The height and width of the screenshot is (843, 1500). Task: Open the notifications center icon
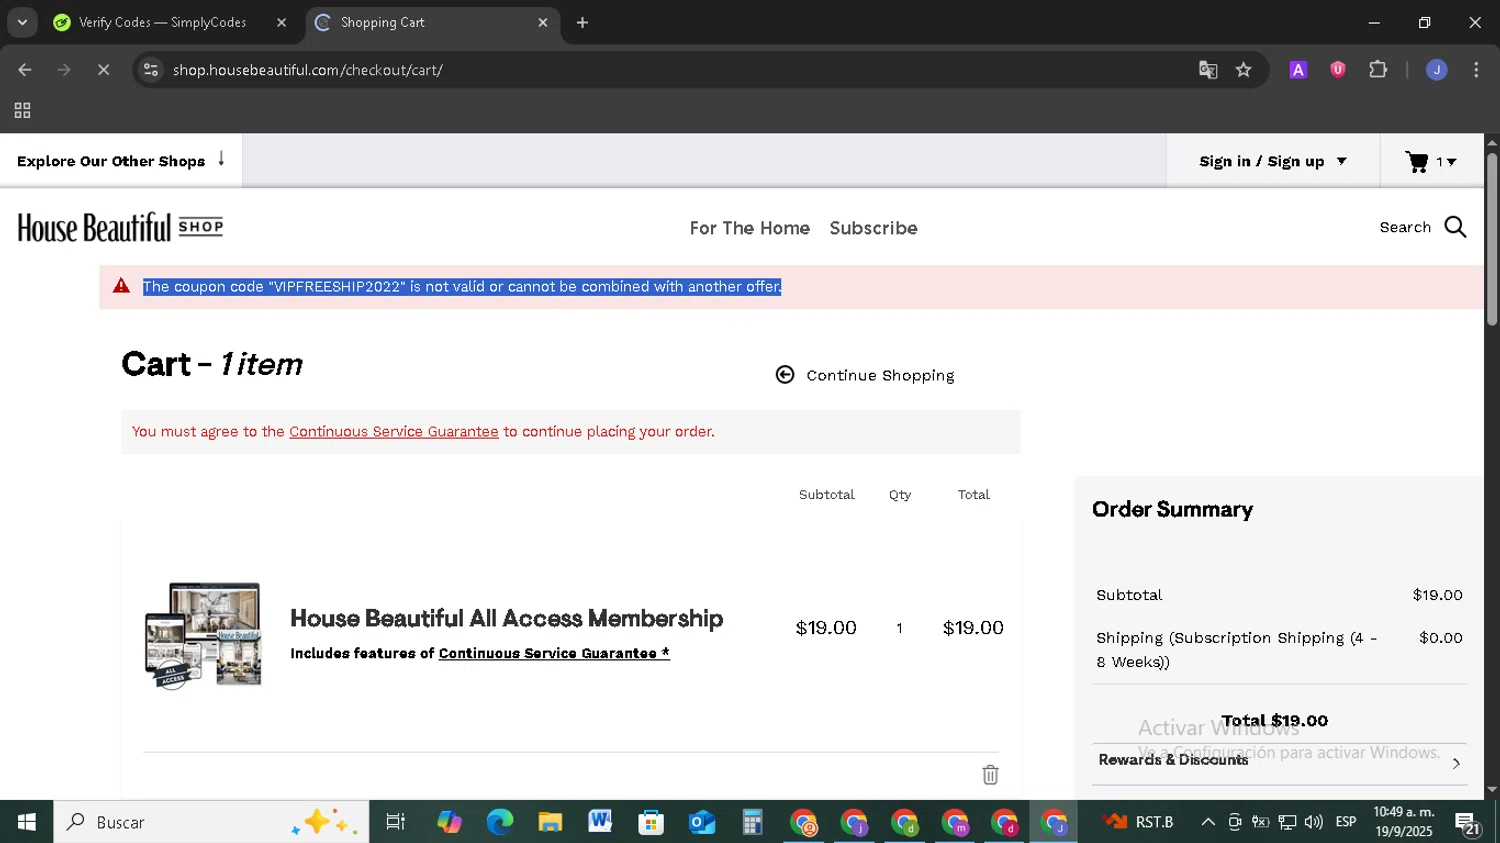click(1468, 823)
